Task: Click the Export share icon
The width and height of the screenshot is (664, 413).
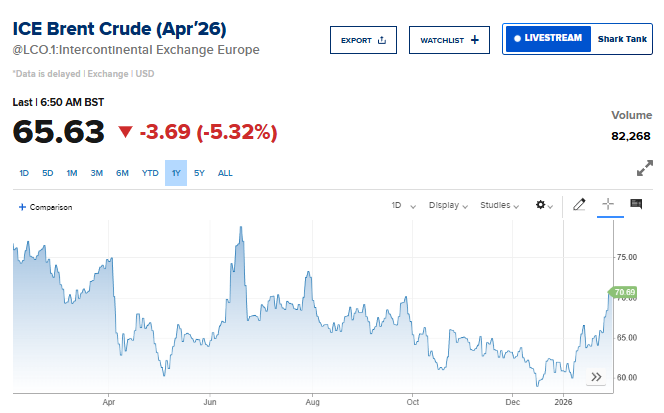Action: tap(382, 40)
